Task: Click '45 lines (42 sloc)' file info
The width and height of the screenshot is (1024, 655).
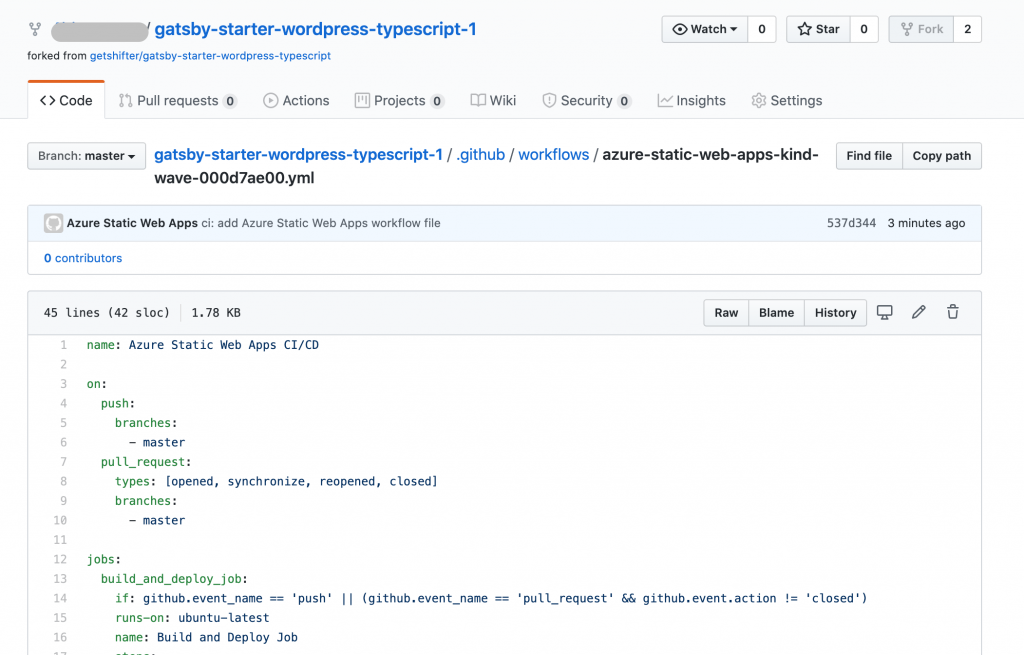Action: [106, 313]
